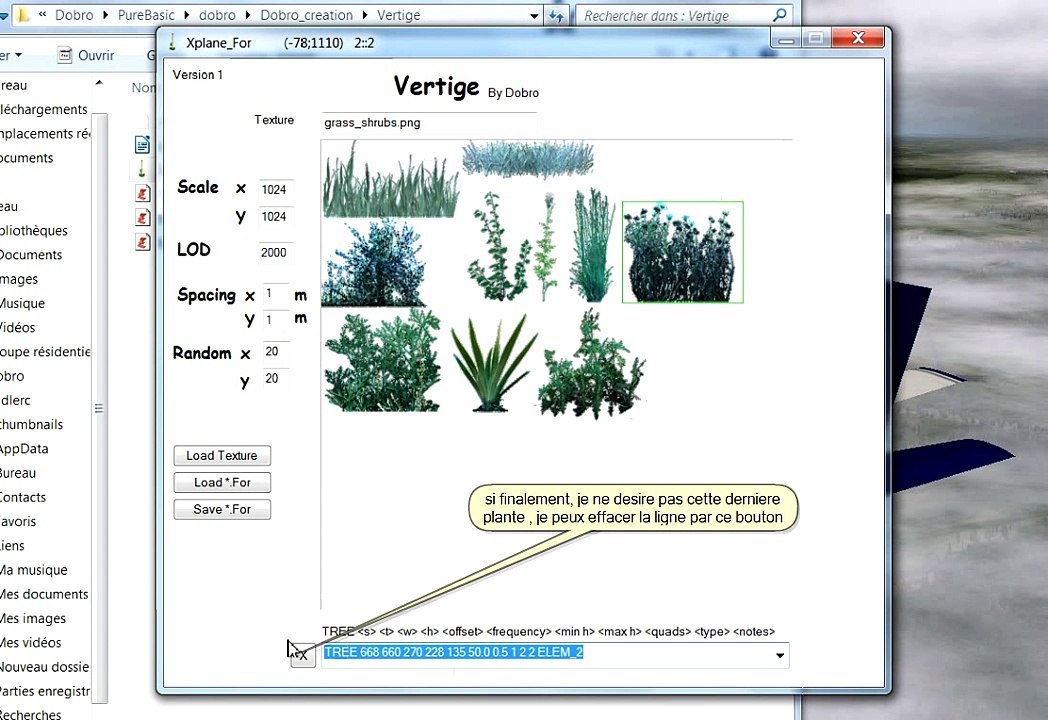This screenshot has width=1048, height=720.
Task: Click the Load Texture button
Action: coord(222,455)
